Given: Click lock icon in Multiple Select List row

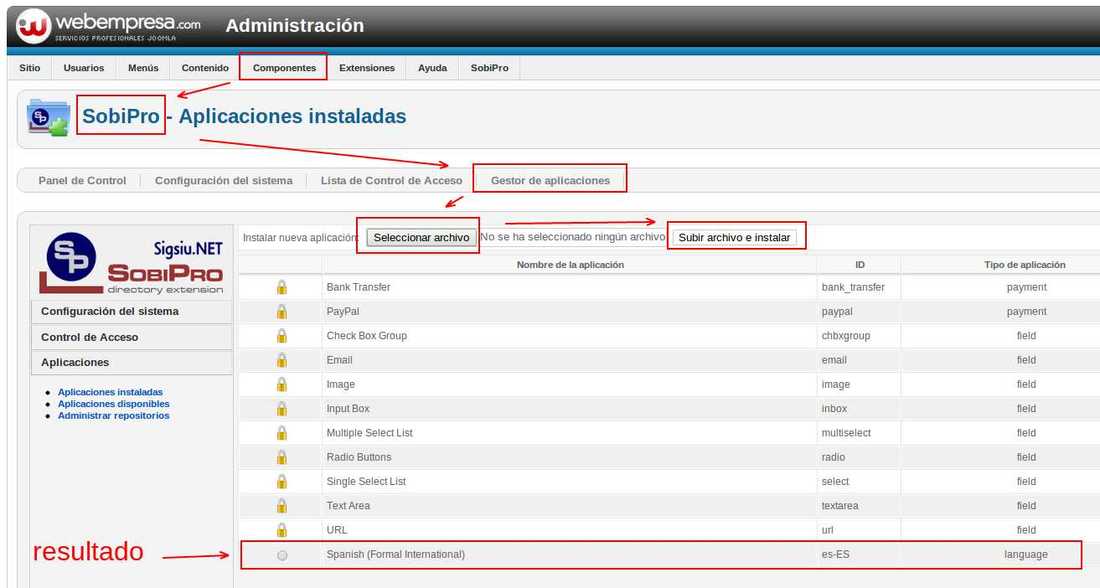Looking at the screenshot, I should tap(281, 433).
